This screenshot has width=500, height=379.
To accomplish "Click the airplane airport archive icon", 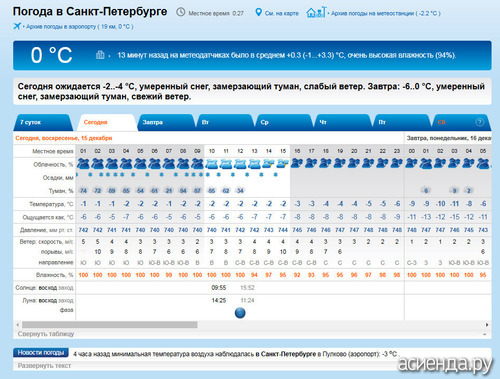I will click(x=17, y=26).
